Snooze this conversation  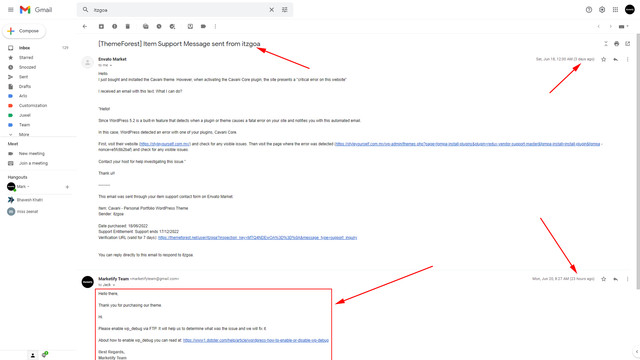tap(159, 27)
